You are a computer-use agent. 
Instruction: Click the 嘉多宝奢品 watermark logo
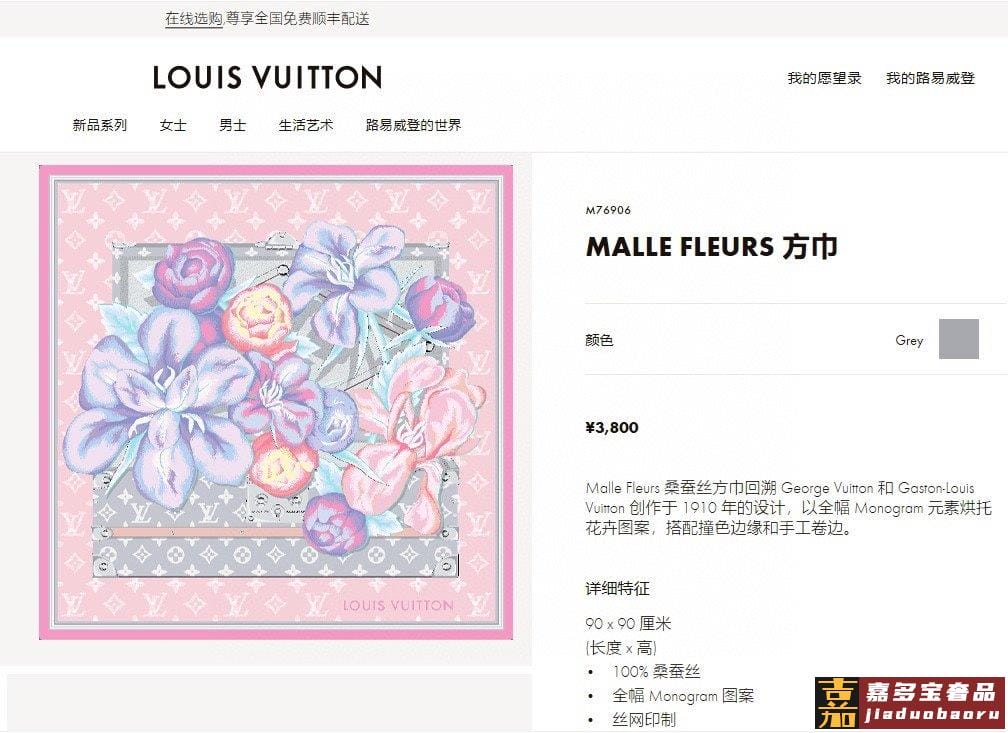coord(910,703)
